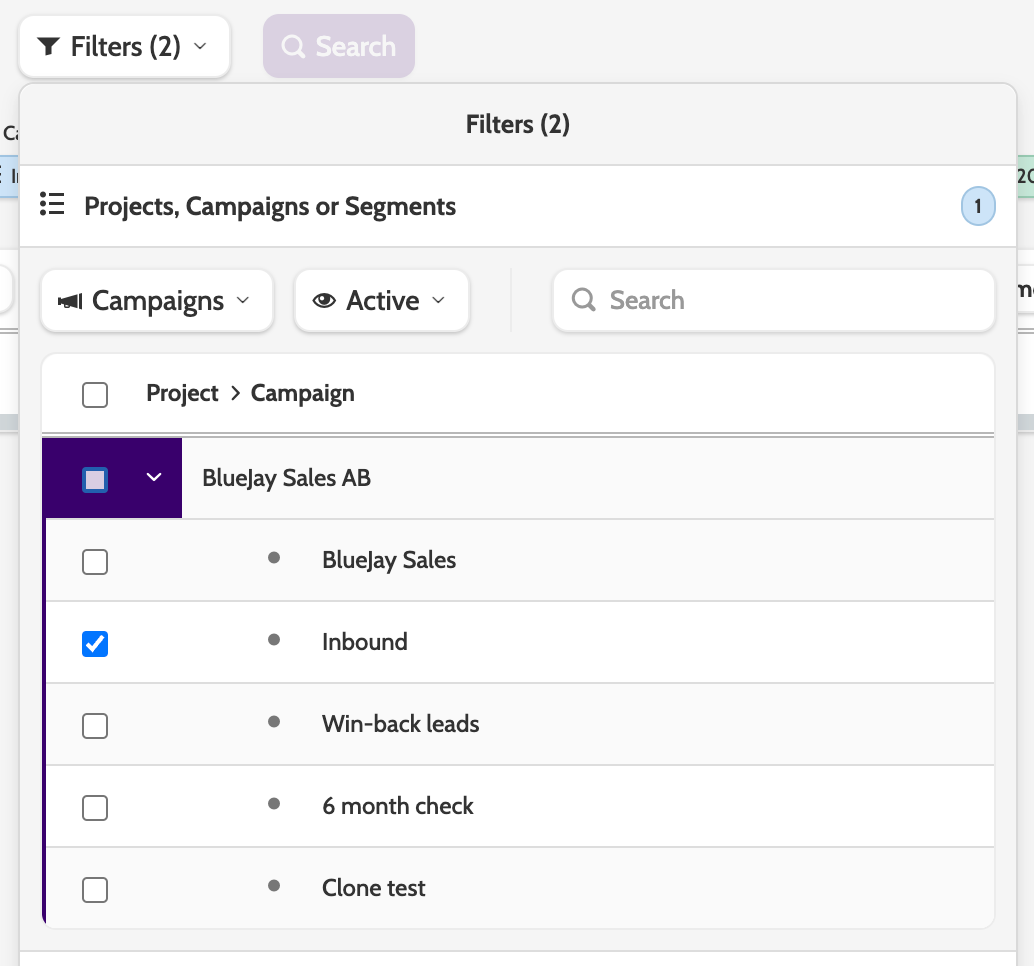Select all via Project > Campaign header checkbox
Viewport: 1034px width, 966px height.
pos(95,395)
